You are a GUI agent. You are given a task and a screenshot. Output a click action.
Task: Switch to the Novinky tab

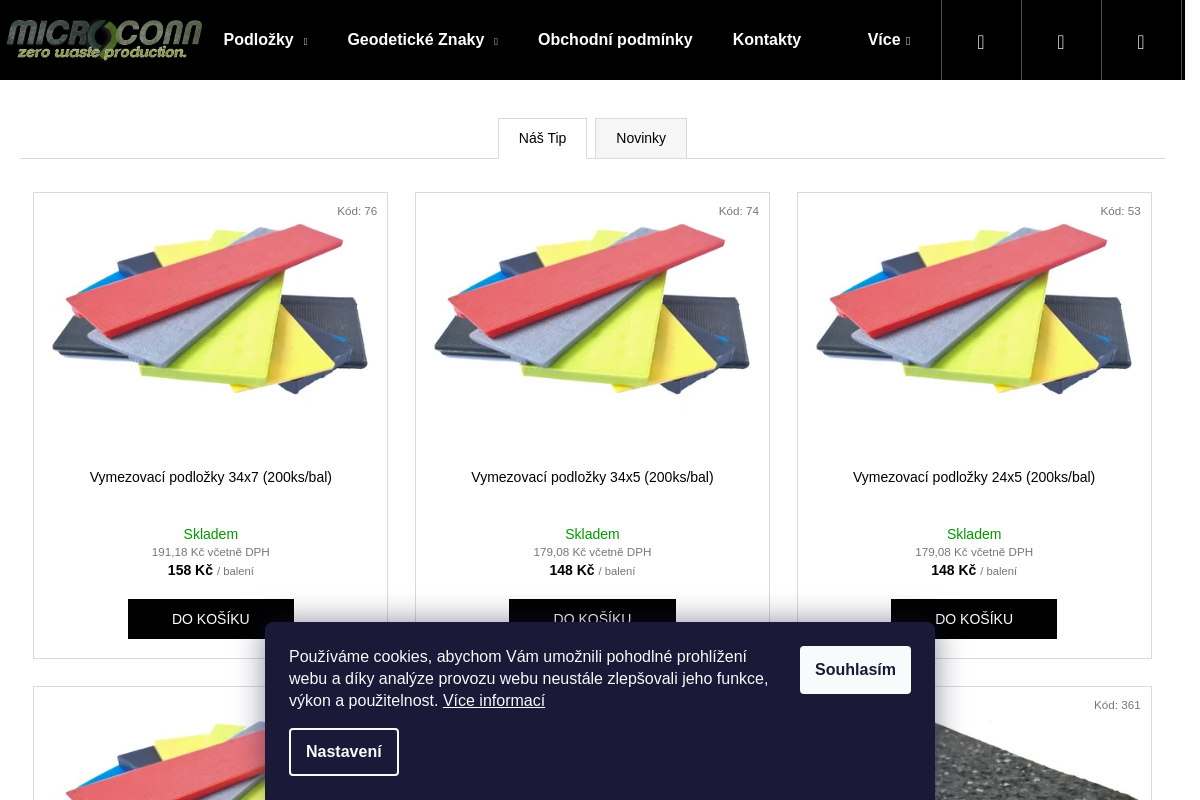click(641, 138)
